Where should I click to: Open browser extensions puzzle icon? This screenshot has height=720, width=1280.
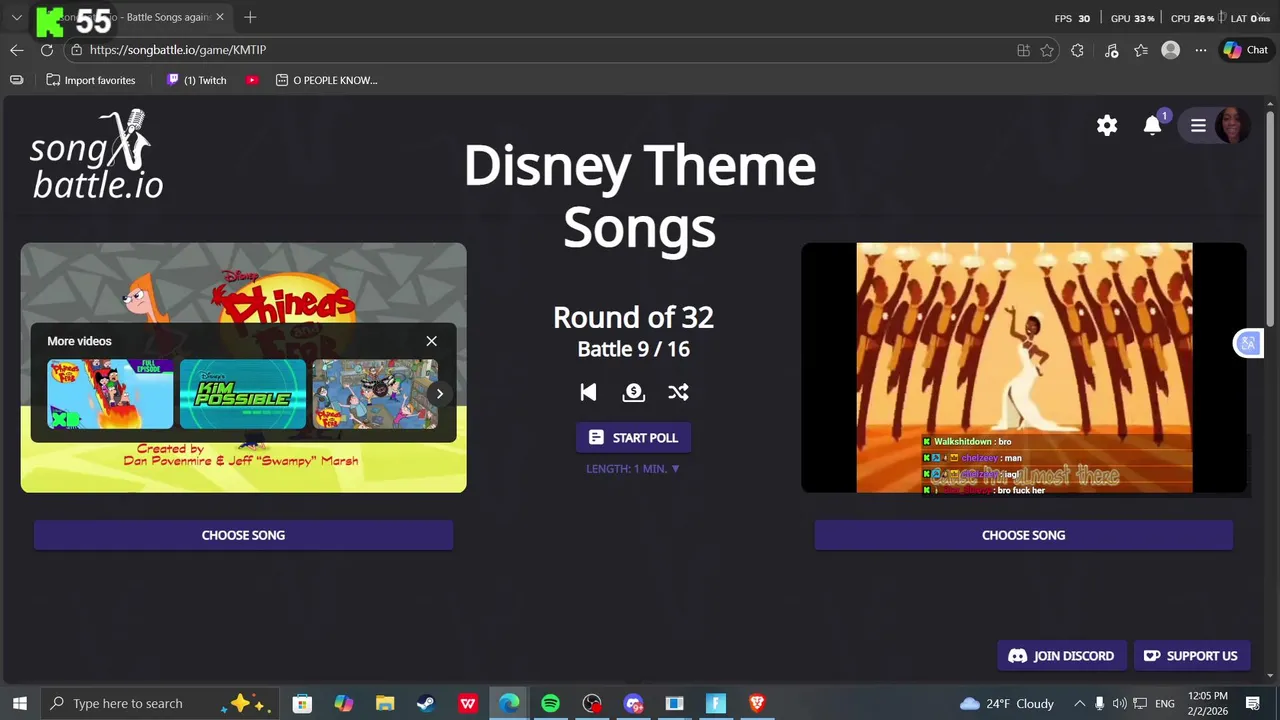[1077, 50]
